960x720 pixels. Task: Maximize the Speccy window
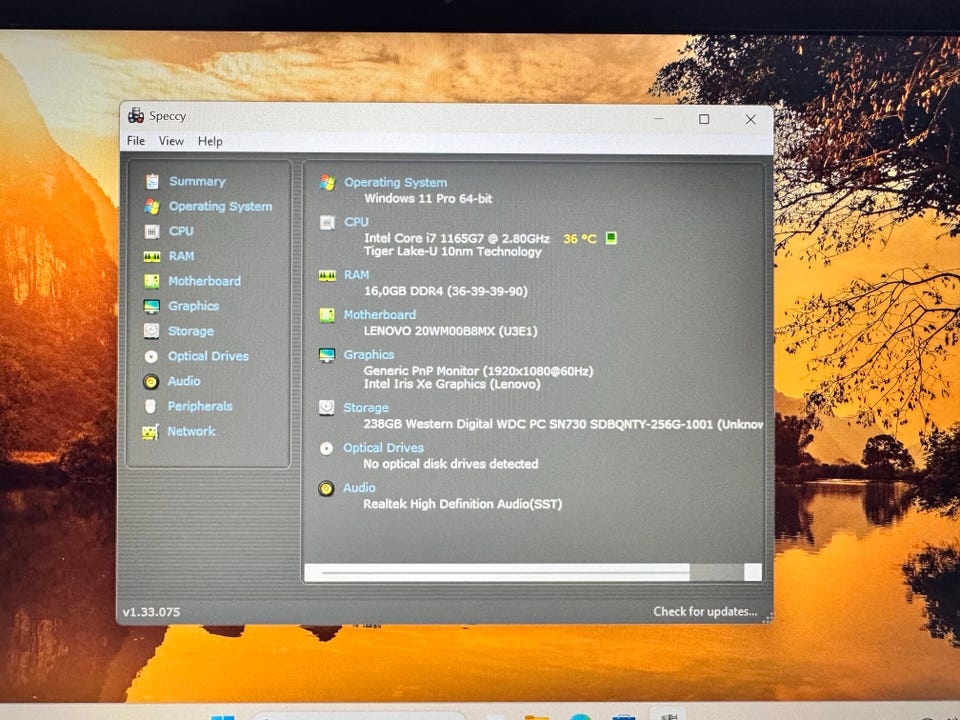704,119
